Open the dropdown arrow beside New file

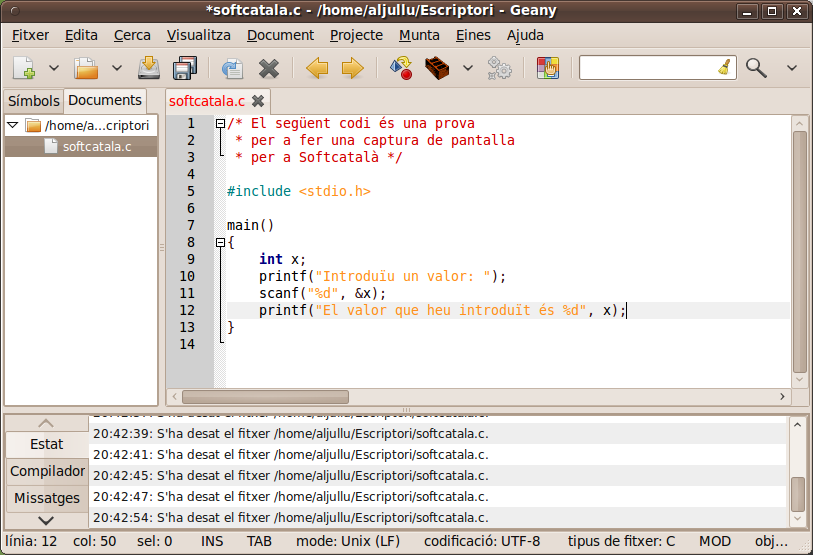click(x=54, y=68)
